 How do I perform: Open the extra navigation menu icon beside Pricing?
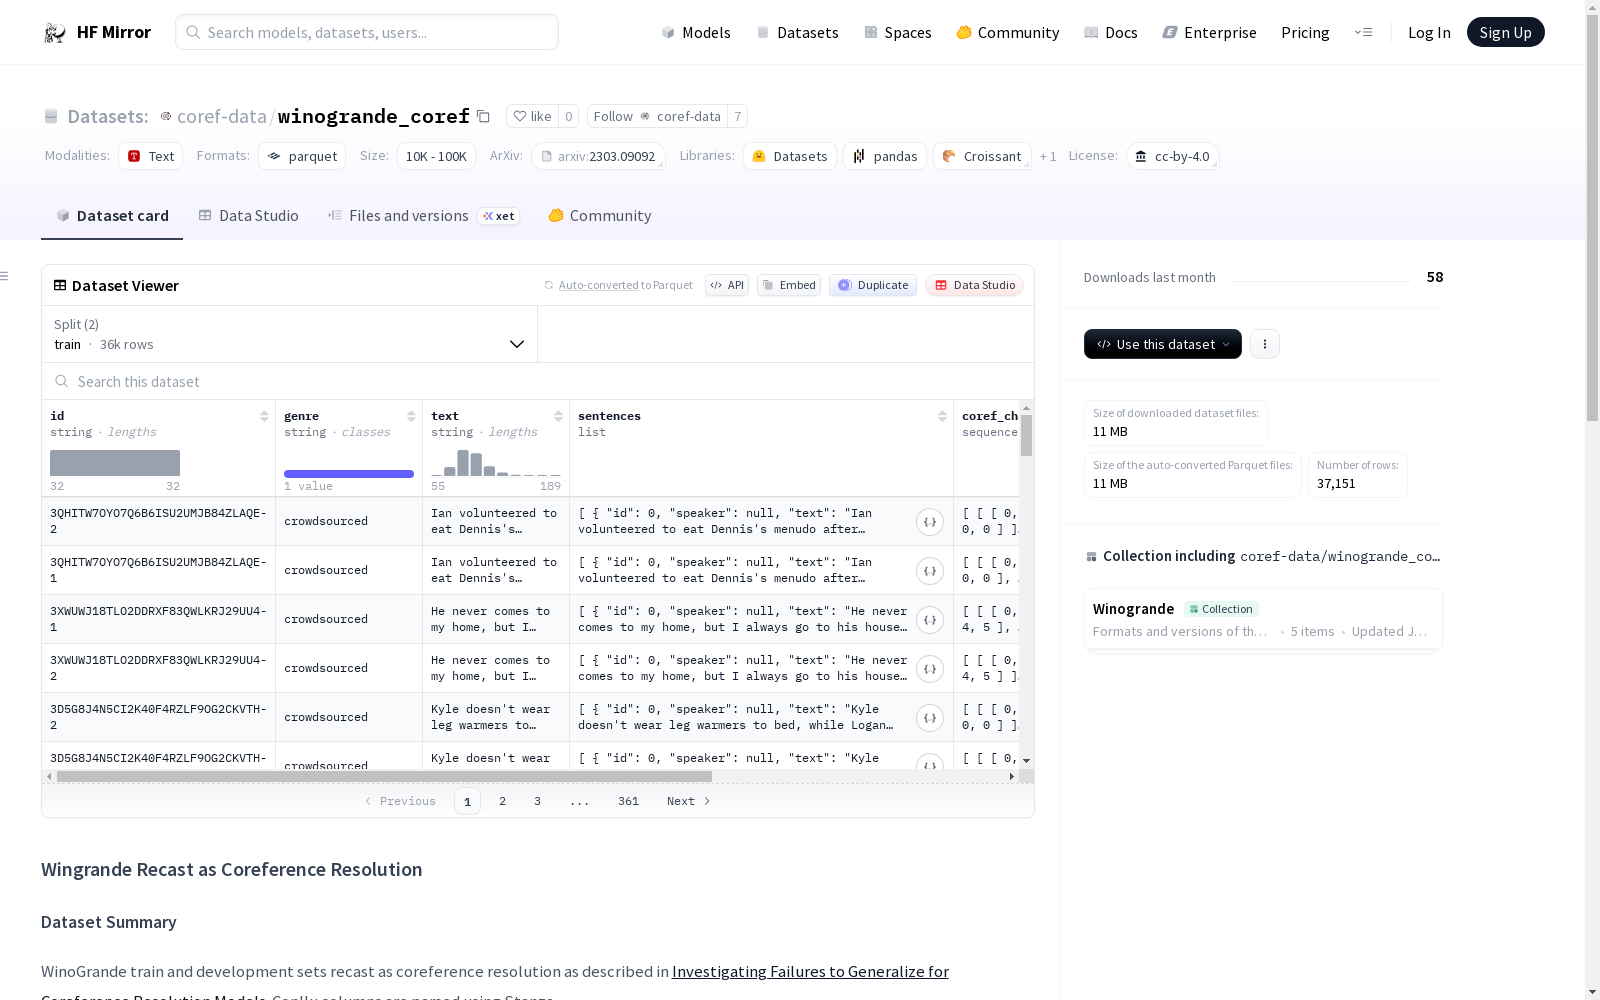[x=1363, y=32]
